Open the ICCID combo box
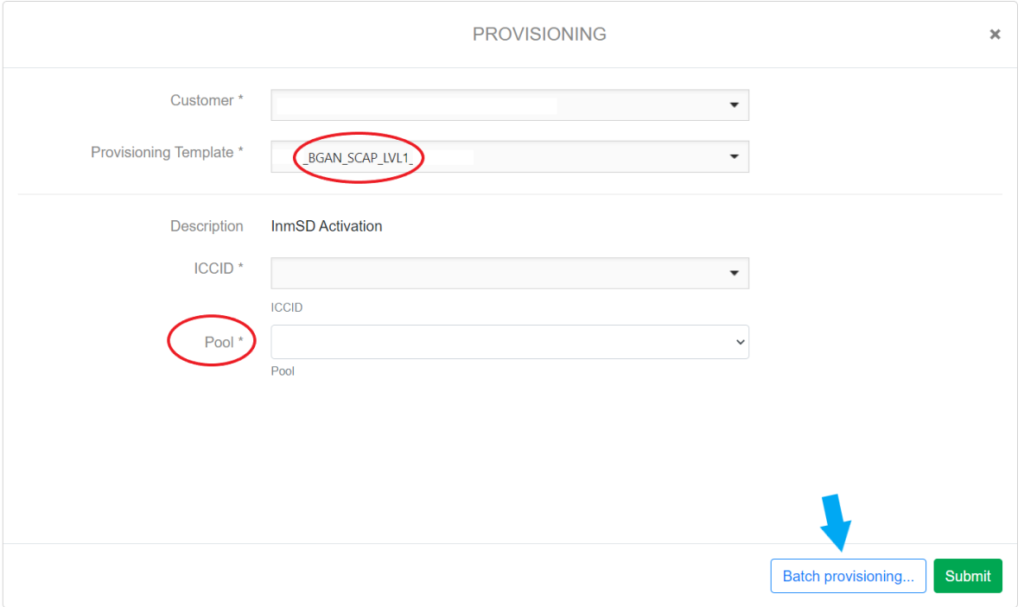 [500, 273]
